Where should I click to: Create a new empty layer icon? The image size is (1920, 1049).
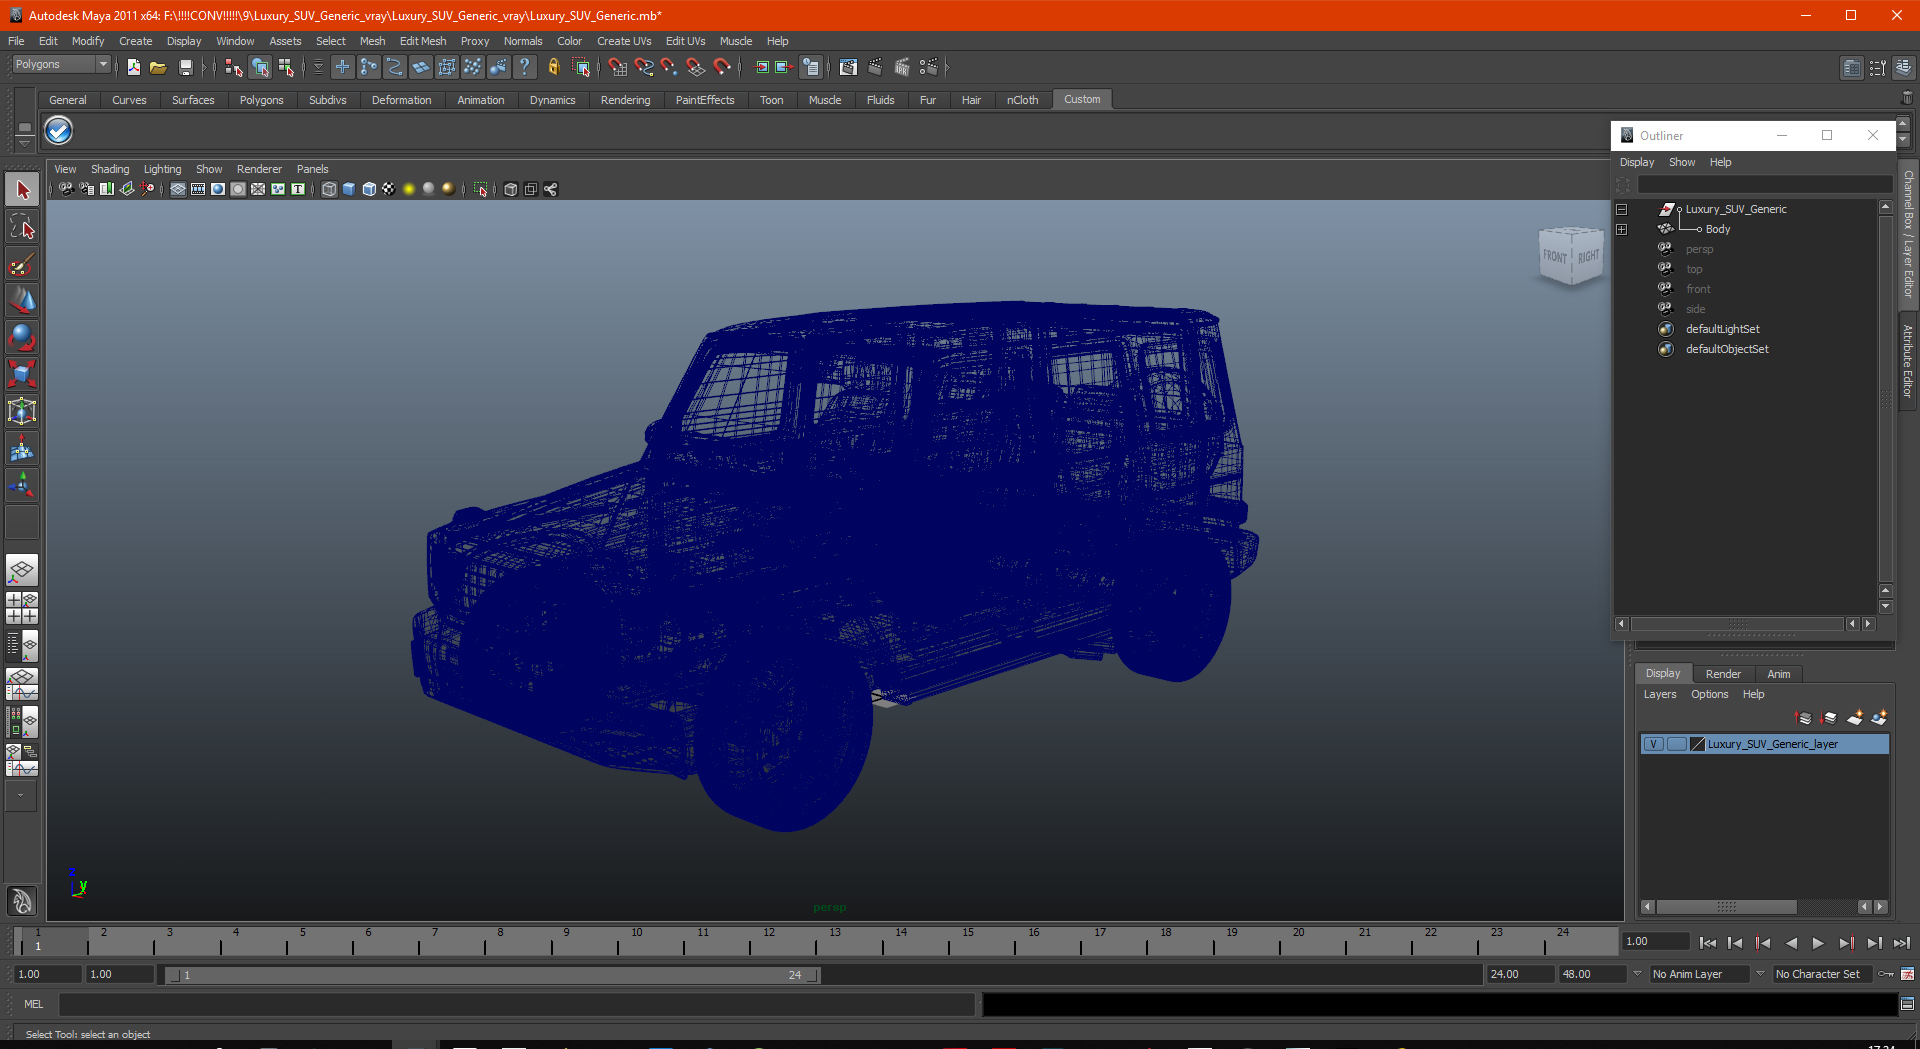pyautogui.click(x=1855, y=718)
